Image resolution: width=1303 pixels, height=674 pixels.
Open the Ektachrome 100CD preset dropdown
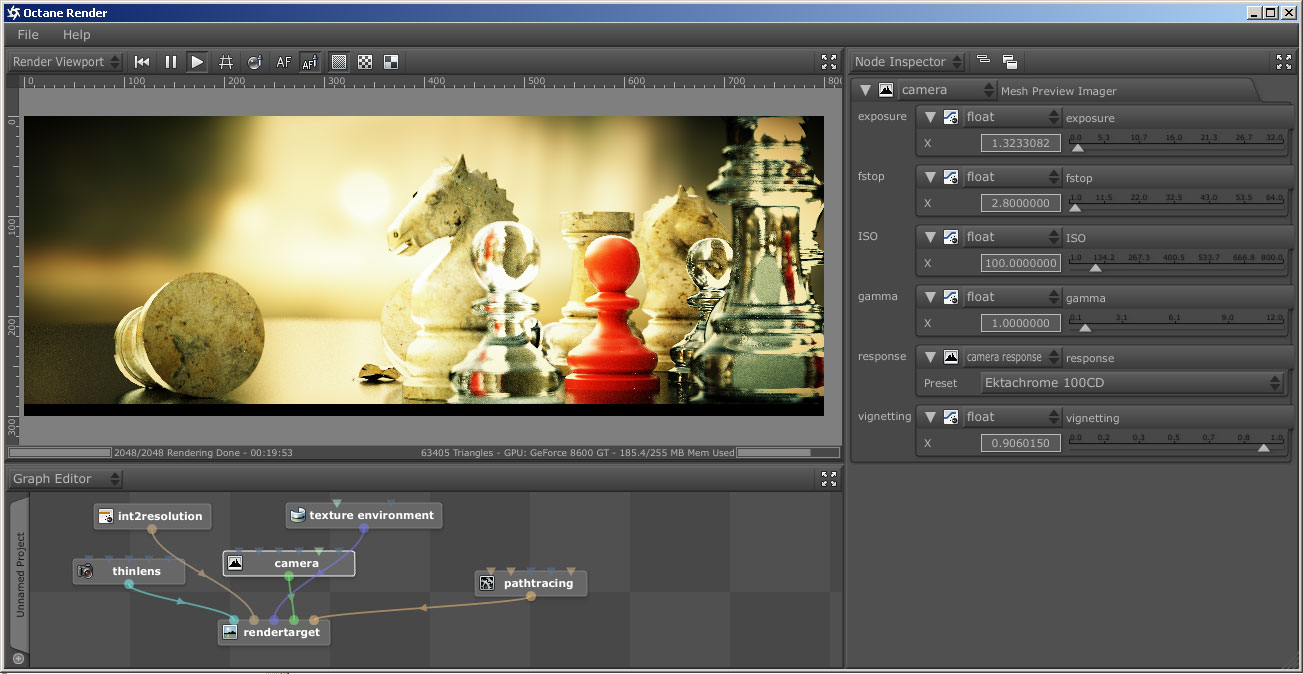click(x=1132, y=383)
